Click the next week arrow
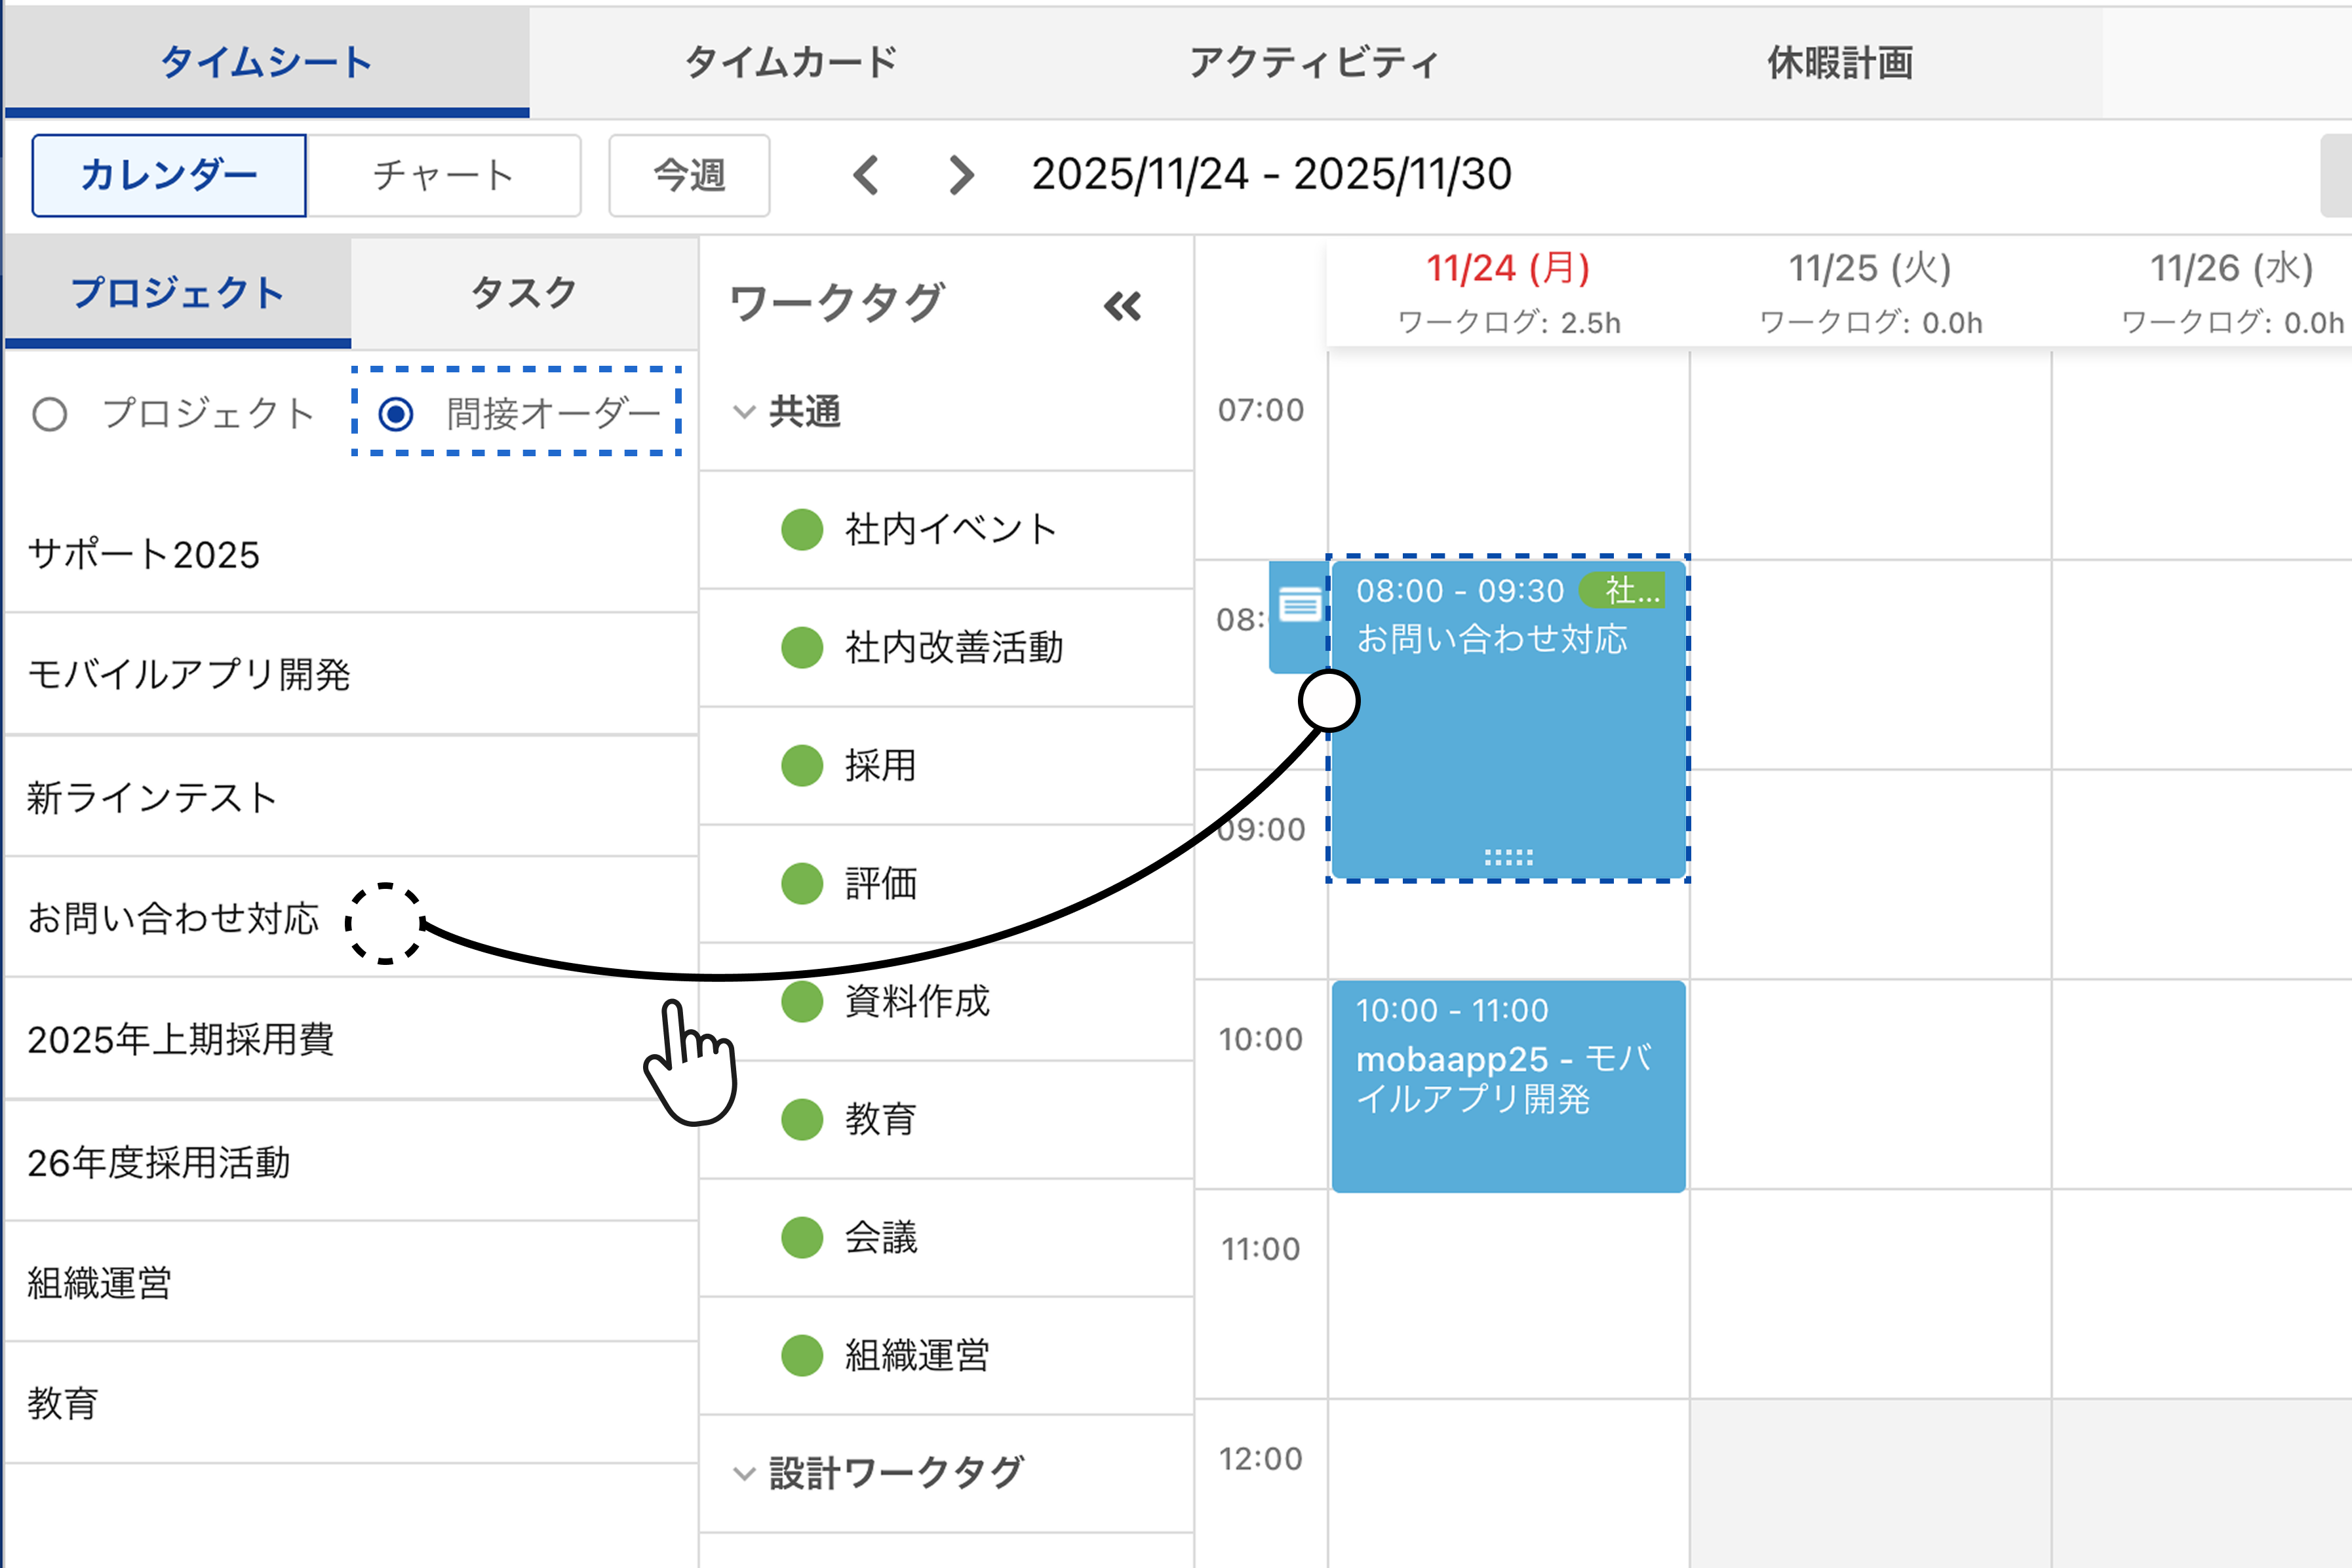Screen dimensions: 2352x1568 960,175
